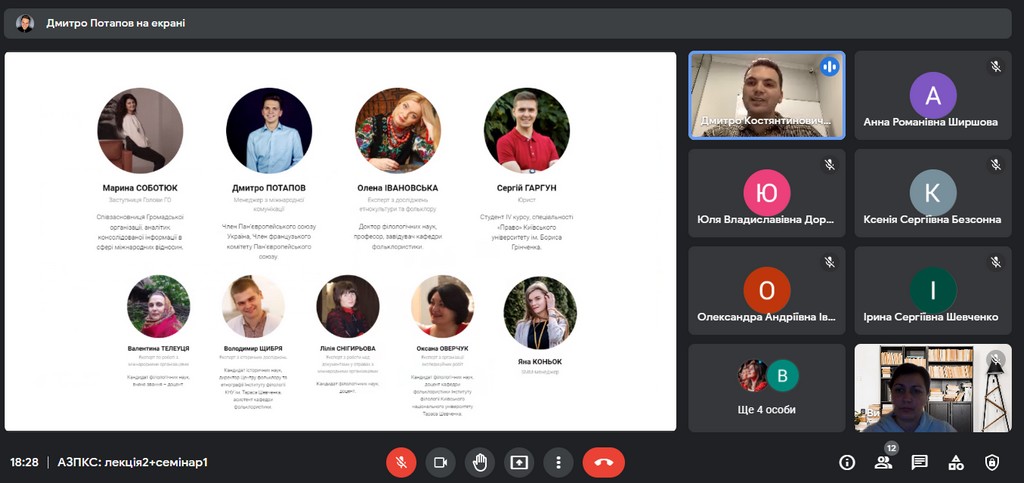The image size is (1024, 483).
Task: Click muted mic icon on Ксенія's tile
Action: [995, 164]
